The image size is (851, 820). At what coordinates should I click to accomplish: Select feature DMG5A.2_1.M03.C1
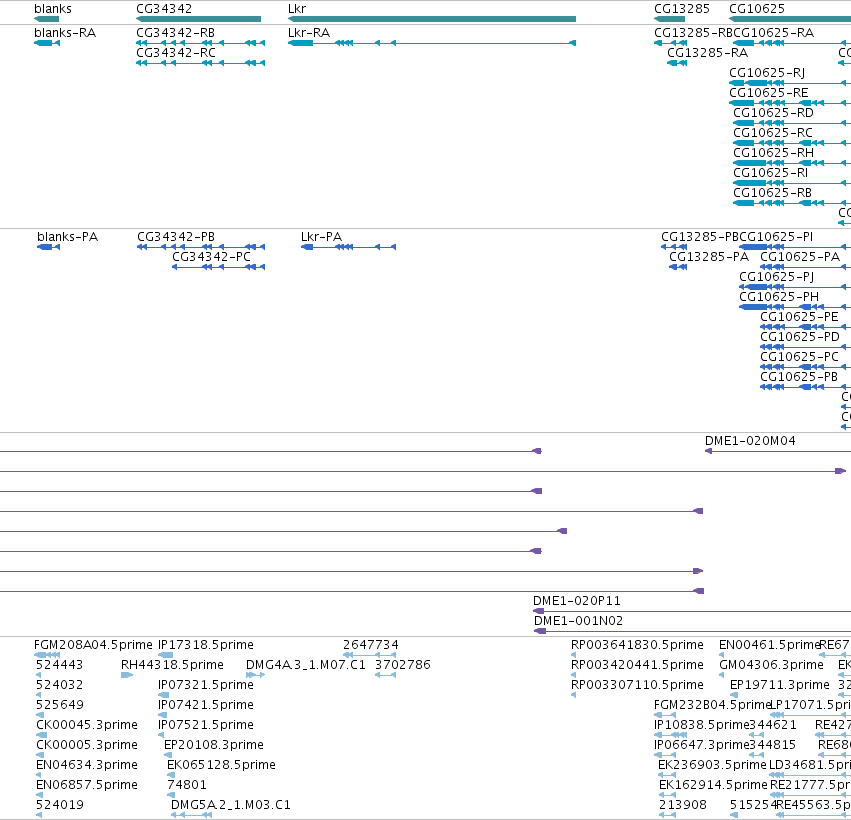[x=231, y=805]
